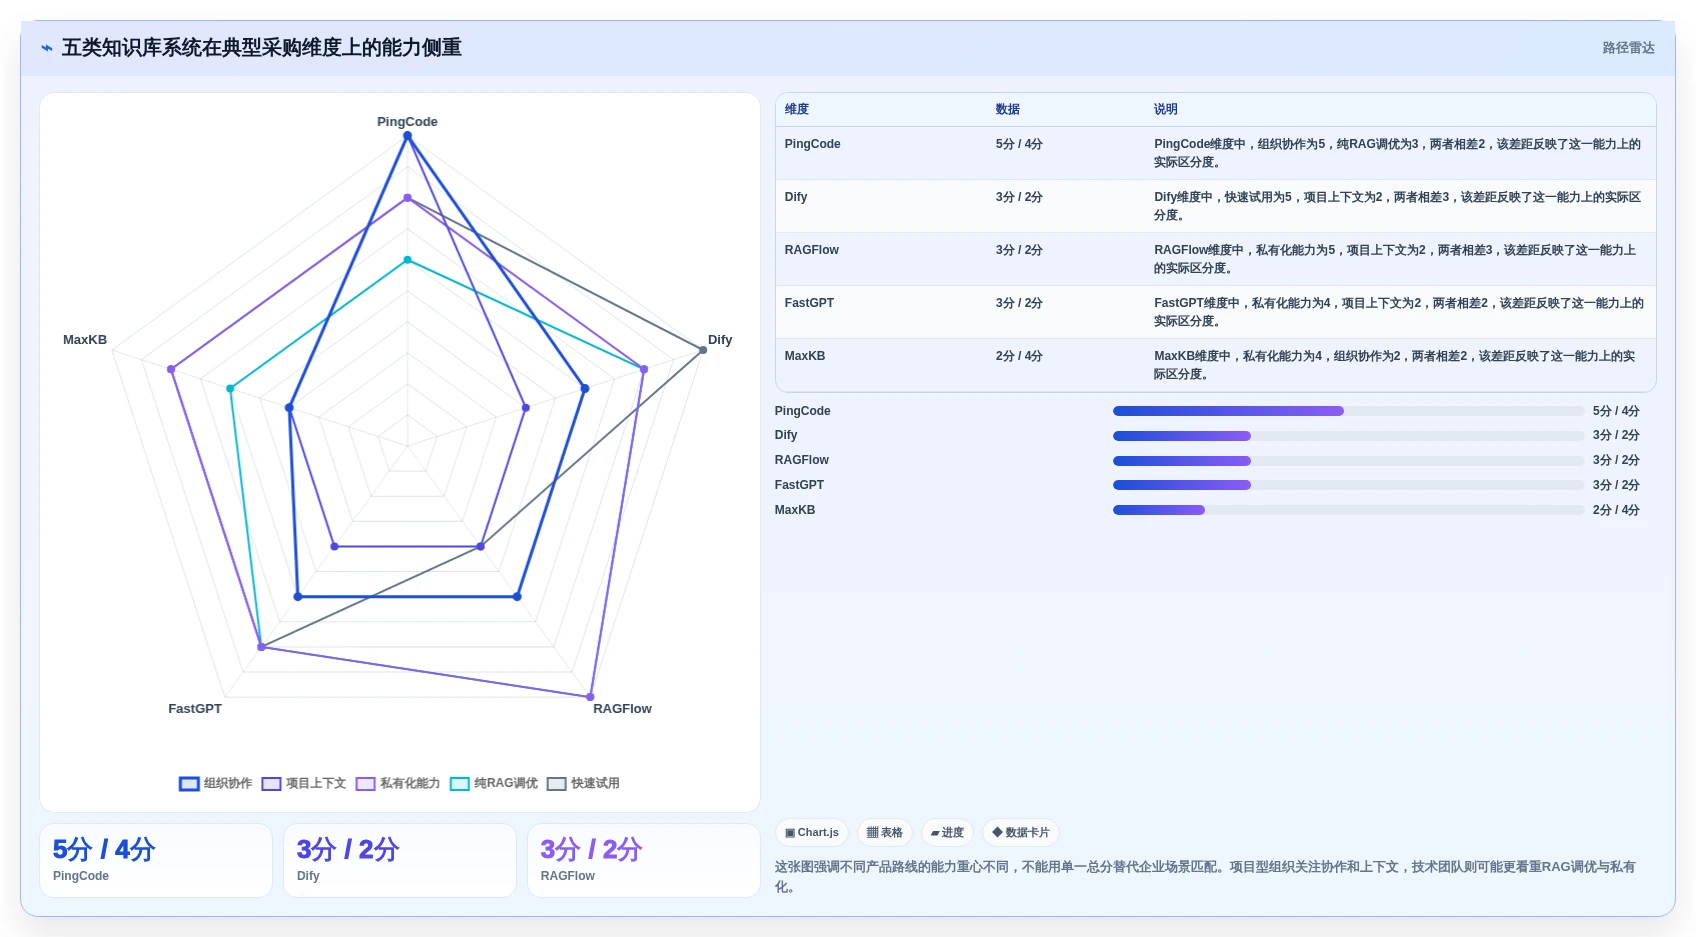1696x937 pixels.
Task: Click the 说明 table column header
Action: [x=1166, y=109]
